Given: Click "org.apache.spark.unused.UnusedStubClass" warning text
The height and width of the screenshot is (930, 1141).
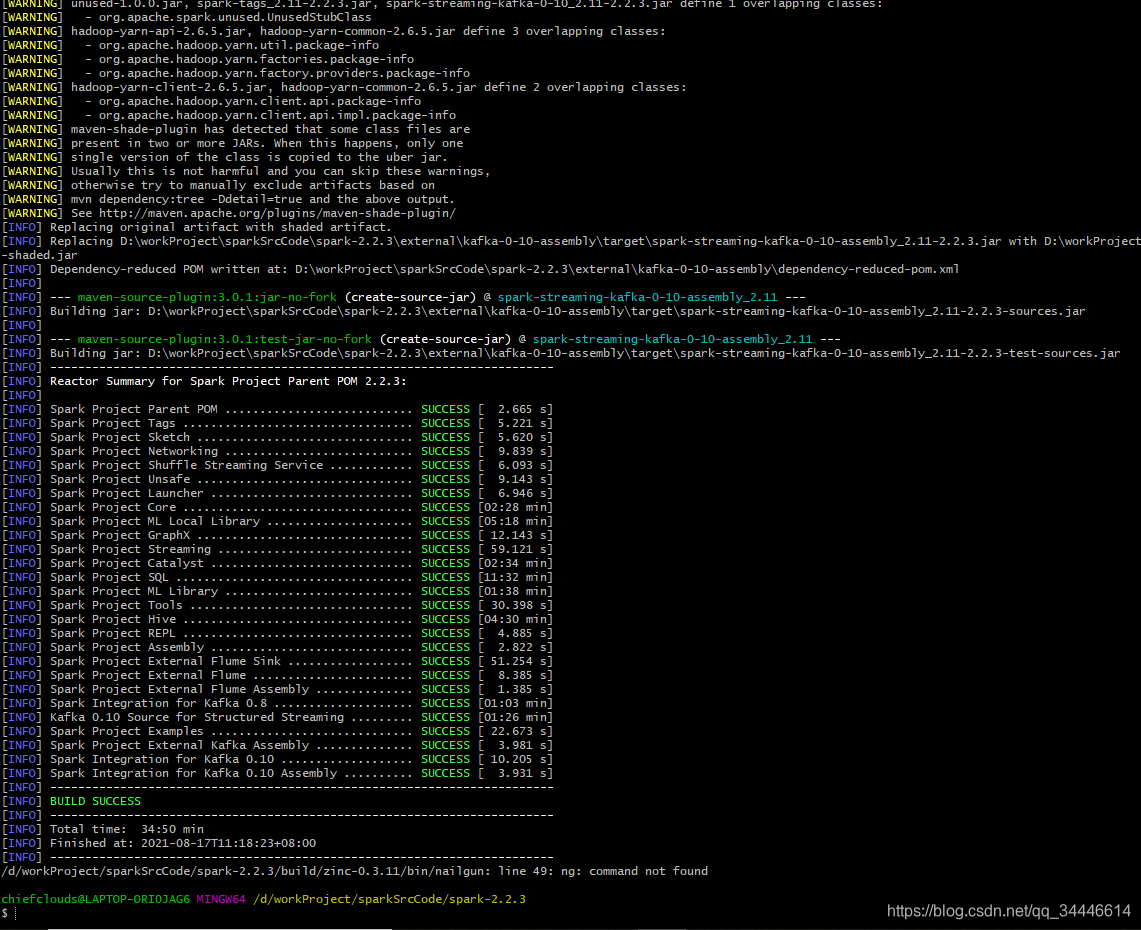Looking at the screenshot, I should 235,17.
